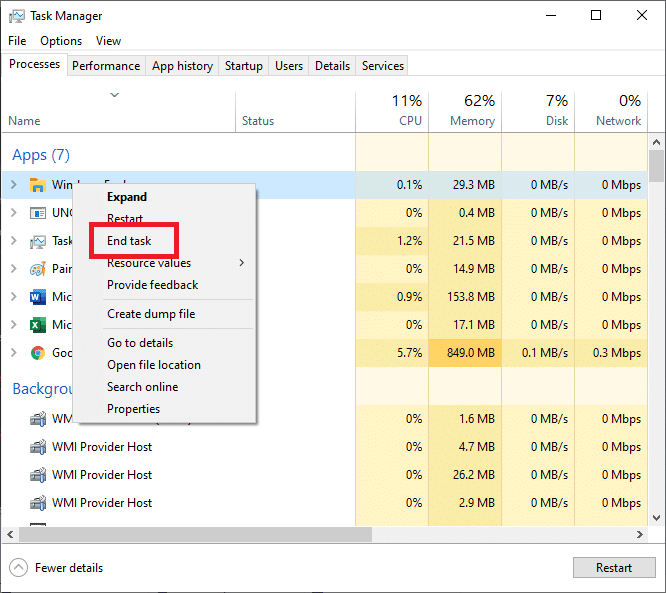Image resolution: width=666 pixels, height=593 pixels.
Task: Click the Microsoft Word icon
Action: [x=38, y=297]
